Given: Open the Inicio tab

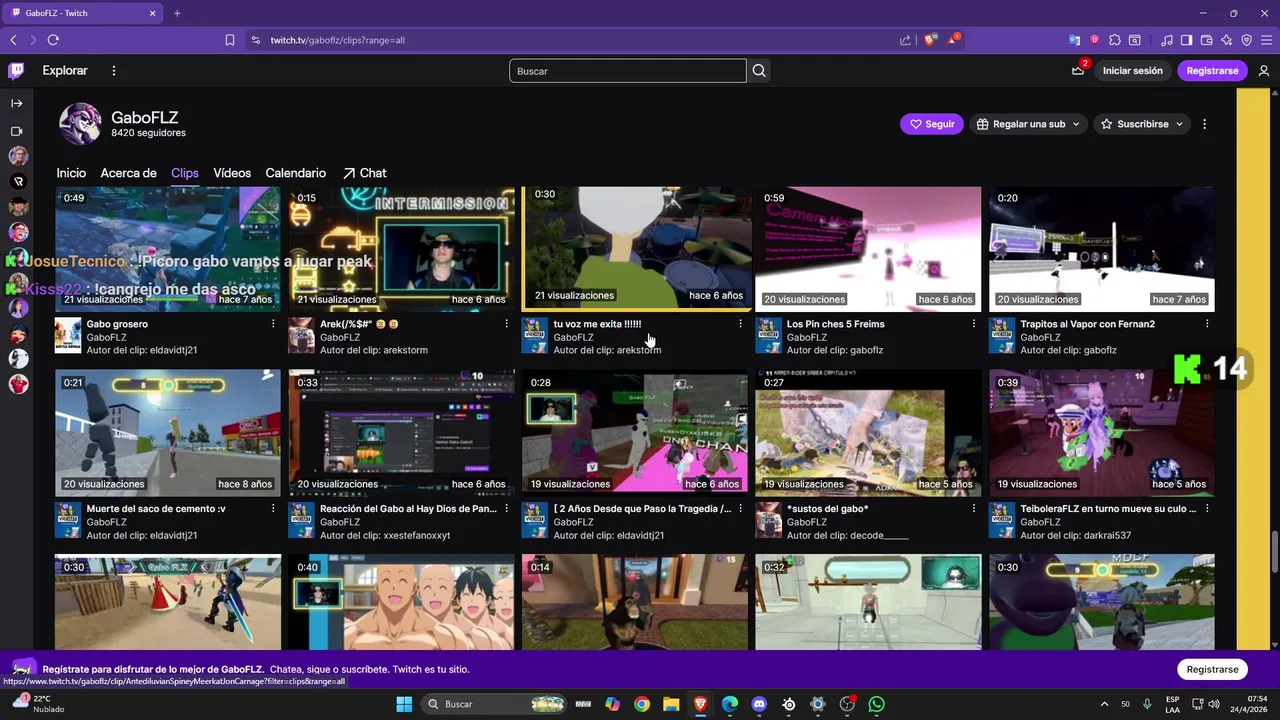Looking at the screenshot, I should pos(71,173).
